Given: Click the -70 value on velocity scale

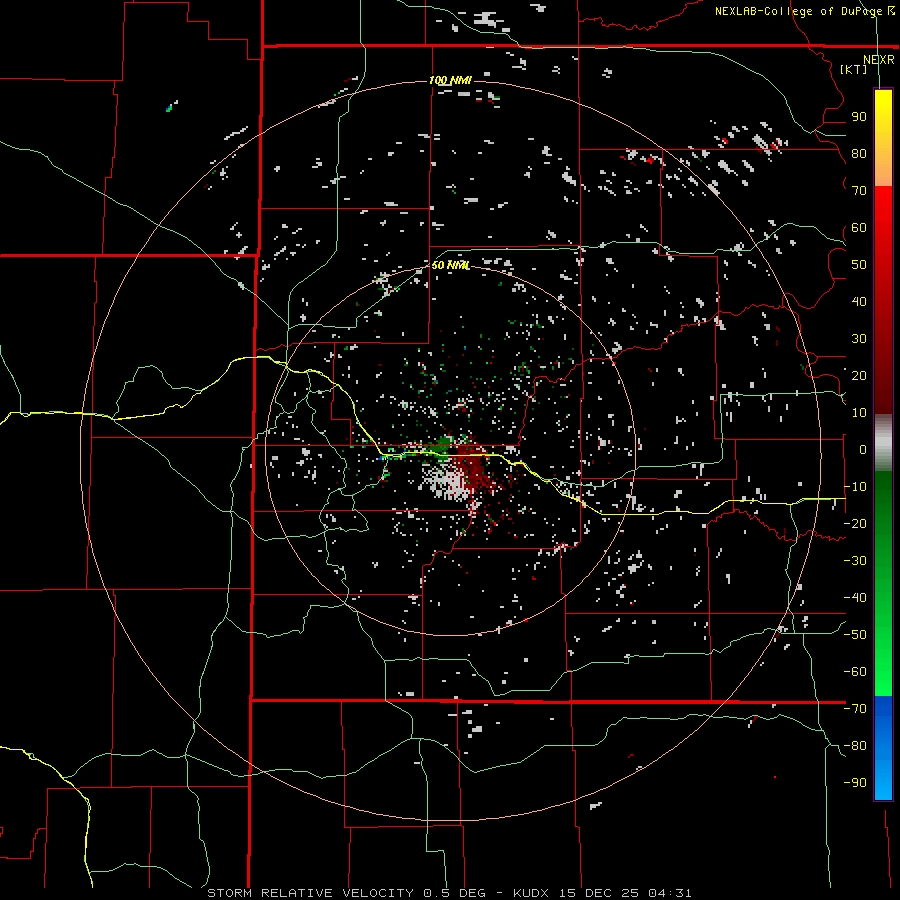Looking at the screenshot, I should click(x=855, y=709).
